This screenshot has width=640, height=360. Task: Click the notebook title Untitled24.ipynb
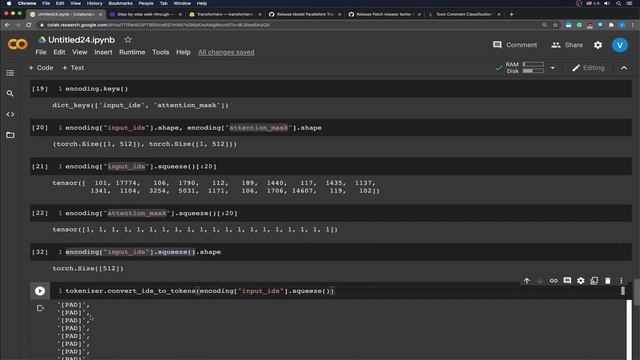(x=82, y=40)
